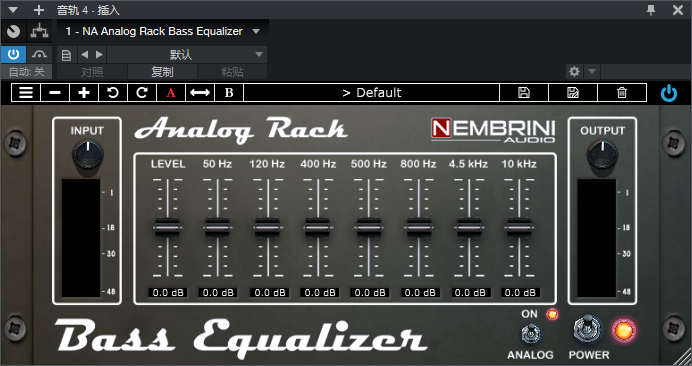This screenshot has width=692, height=366.
Task: Click the 400 Hz fader handle
Action: (318, 227)
